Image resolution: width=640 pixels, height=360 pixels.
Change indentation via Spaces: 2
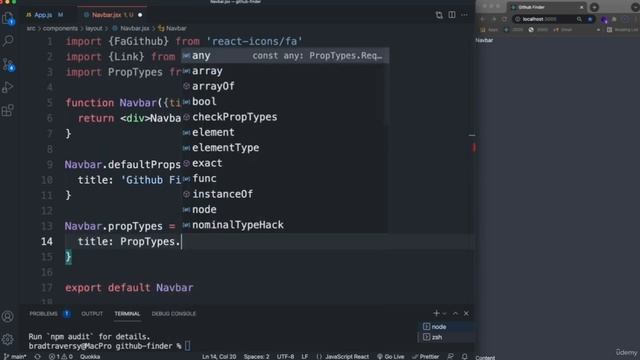(x=256, y=356)
